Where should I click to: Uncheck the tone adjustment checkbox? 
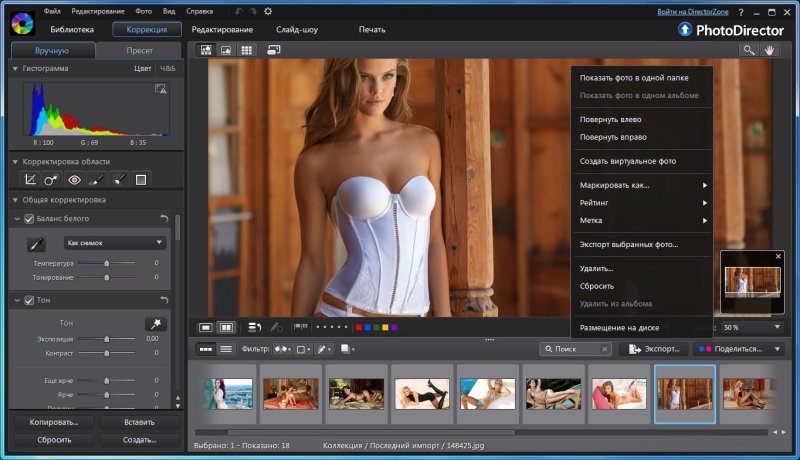click(29, 300)
